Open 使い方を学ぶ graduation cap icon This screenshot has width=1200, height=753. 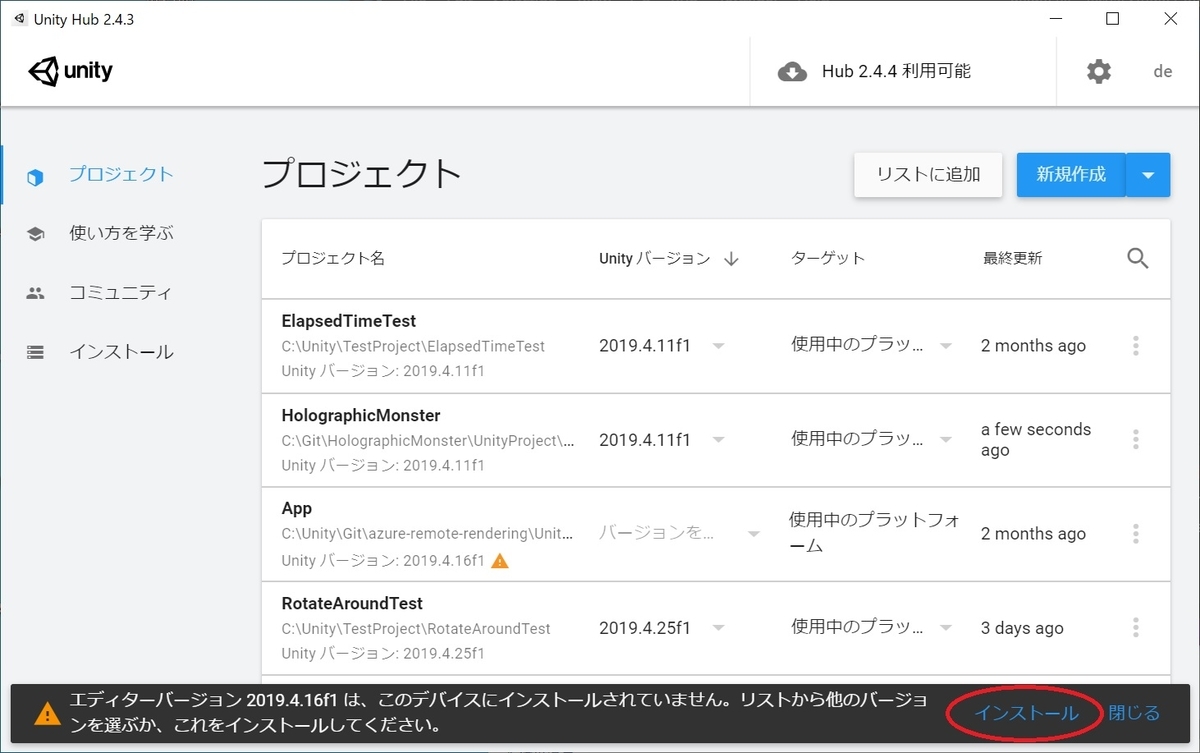tap(36, 234)
